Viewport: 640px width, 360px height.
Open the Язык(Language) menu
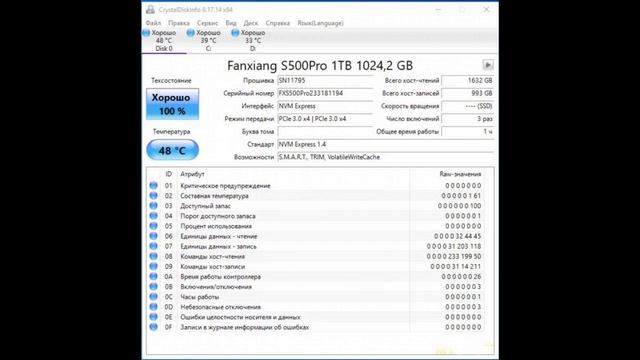(x=320, y=23)
